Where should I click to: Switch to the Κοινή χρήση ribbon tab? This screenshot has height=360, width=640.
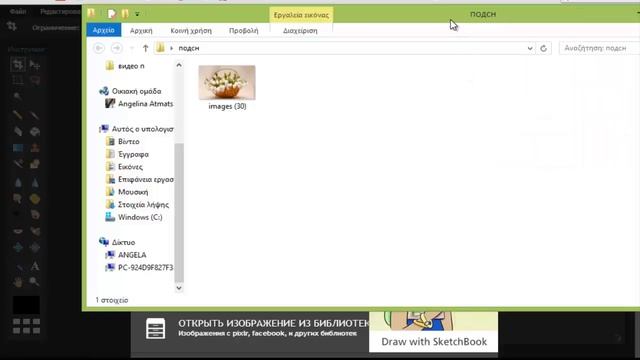(x=191, y=31)
